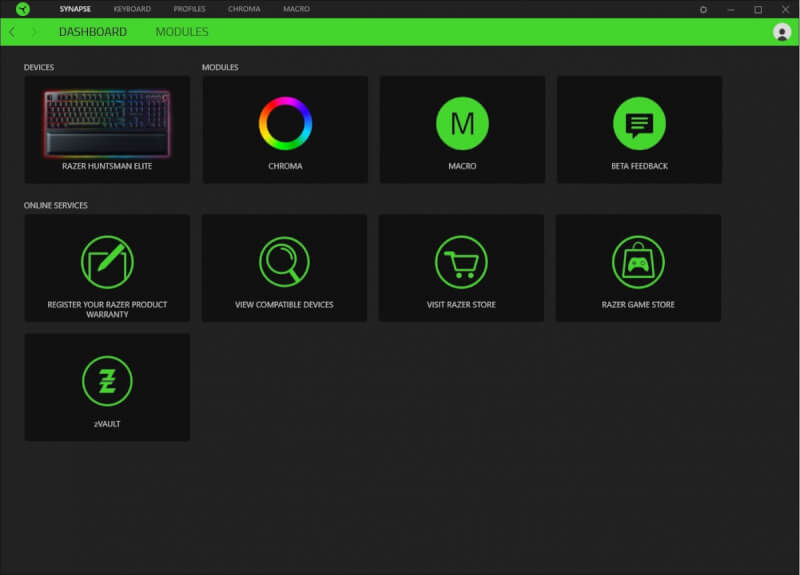Close the Synapse window

coord(786,10)
